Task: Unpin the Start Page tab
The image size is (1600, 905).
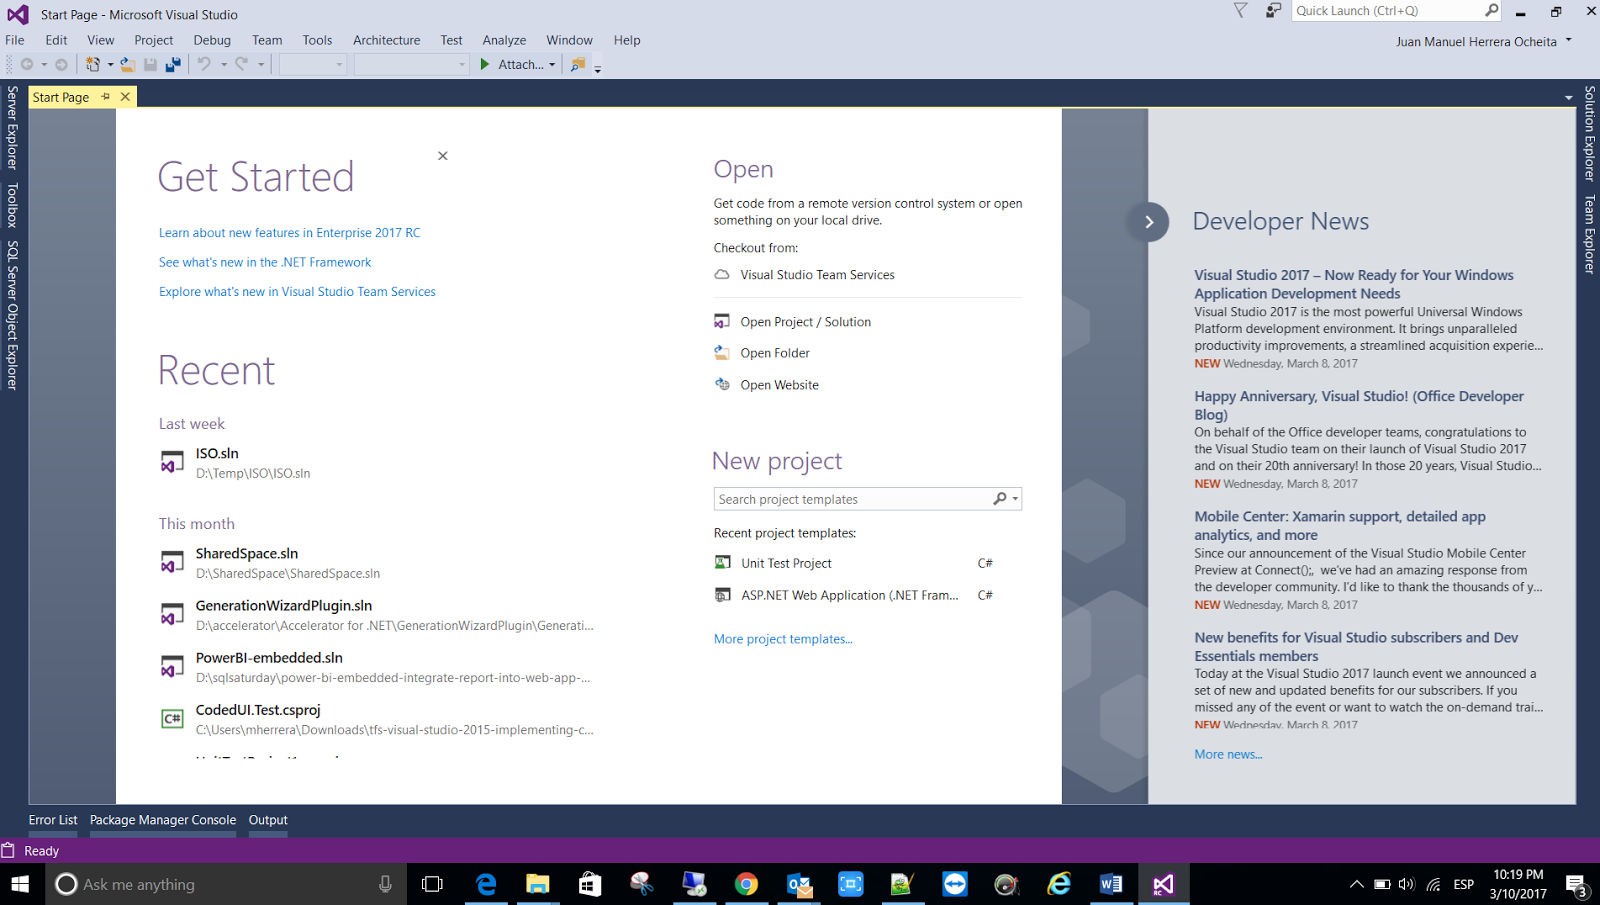Action: (105, 96)
